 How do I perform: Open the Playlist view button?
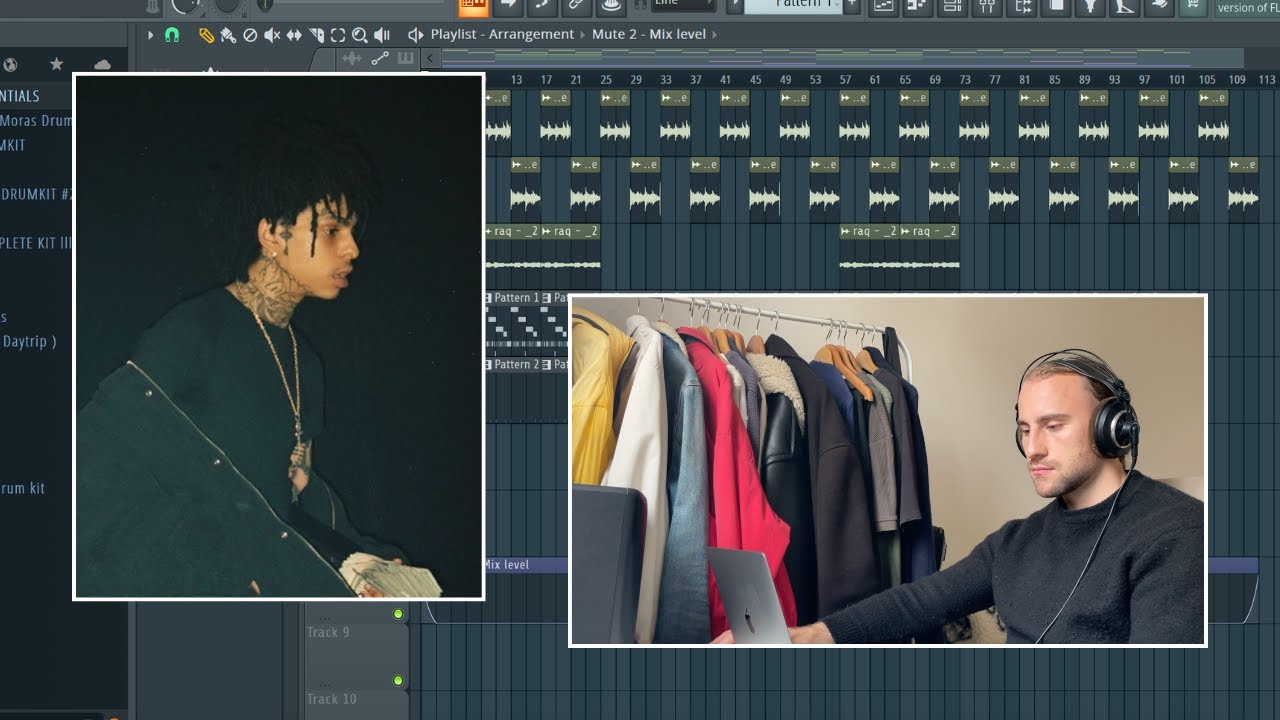pos(883,6)
